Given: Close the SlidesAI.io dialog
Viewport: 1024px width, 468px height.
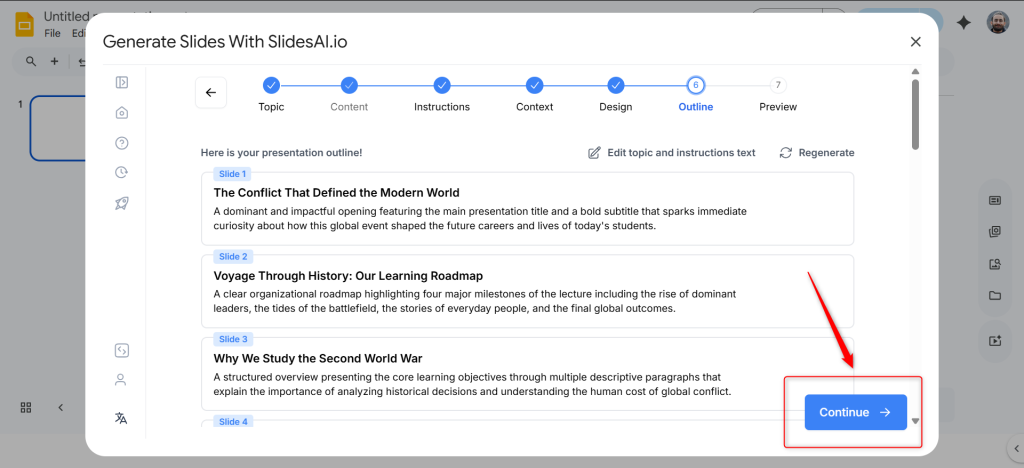Looking at the screenshot, I should (x=916, y=42).
